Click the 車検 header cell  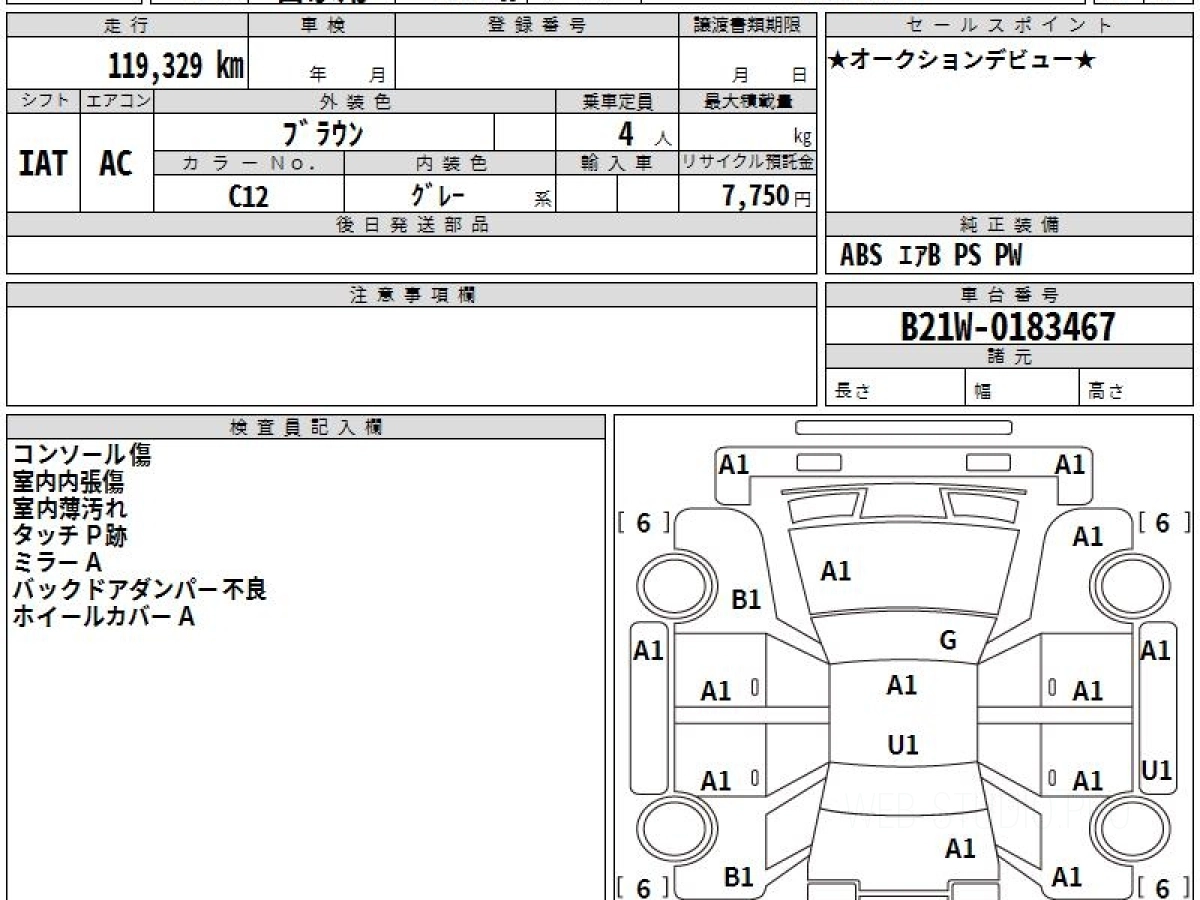pos(322,26)
